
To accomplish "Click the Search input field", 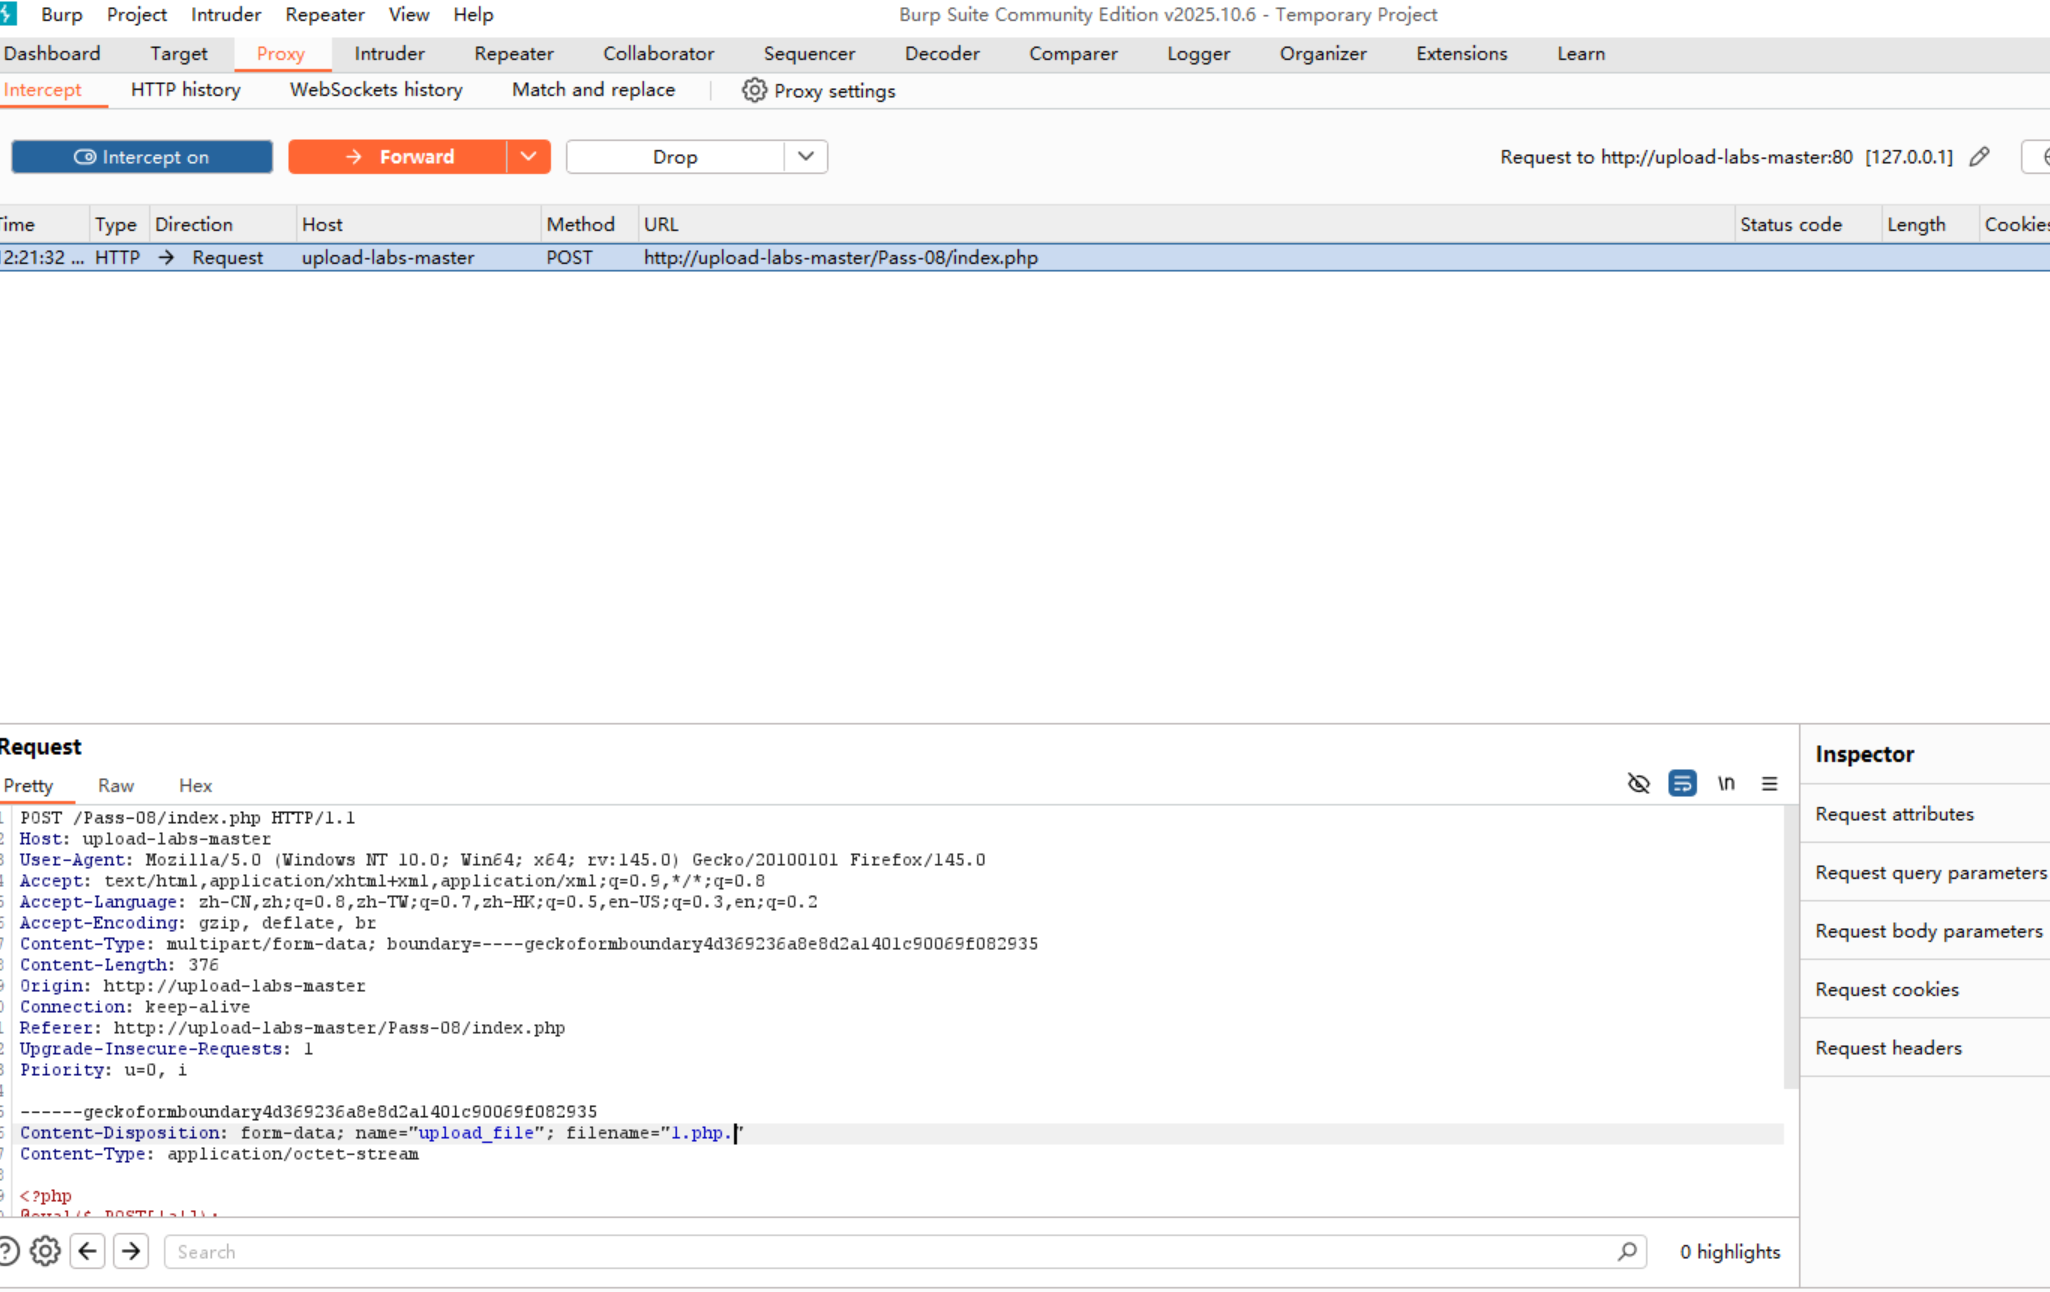I will 890,1251.
